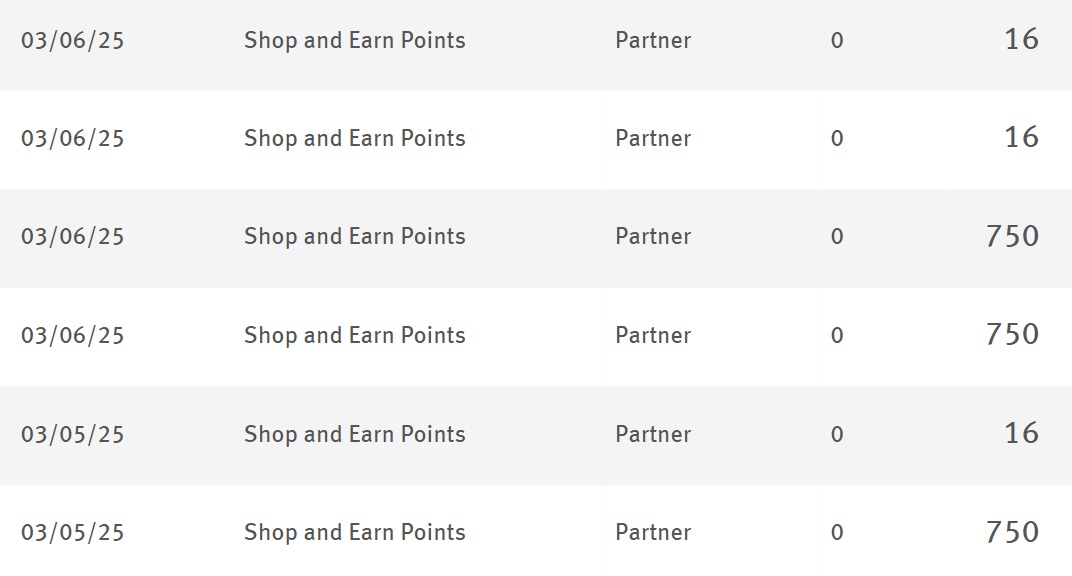Select the 750 points value in the fourth row
This screenshot has width=1072, height=576.
click(x=1012, y=334)
